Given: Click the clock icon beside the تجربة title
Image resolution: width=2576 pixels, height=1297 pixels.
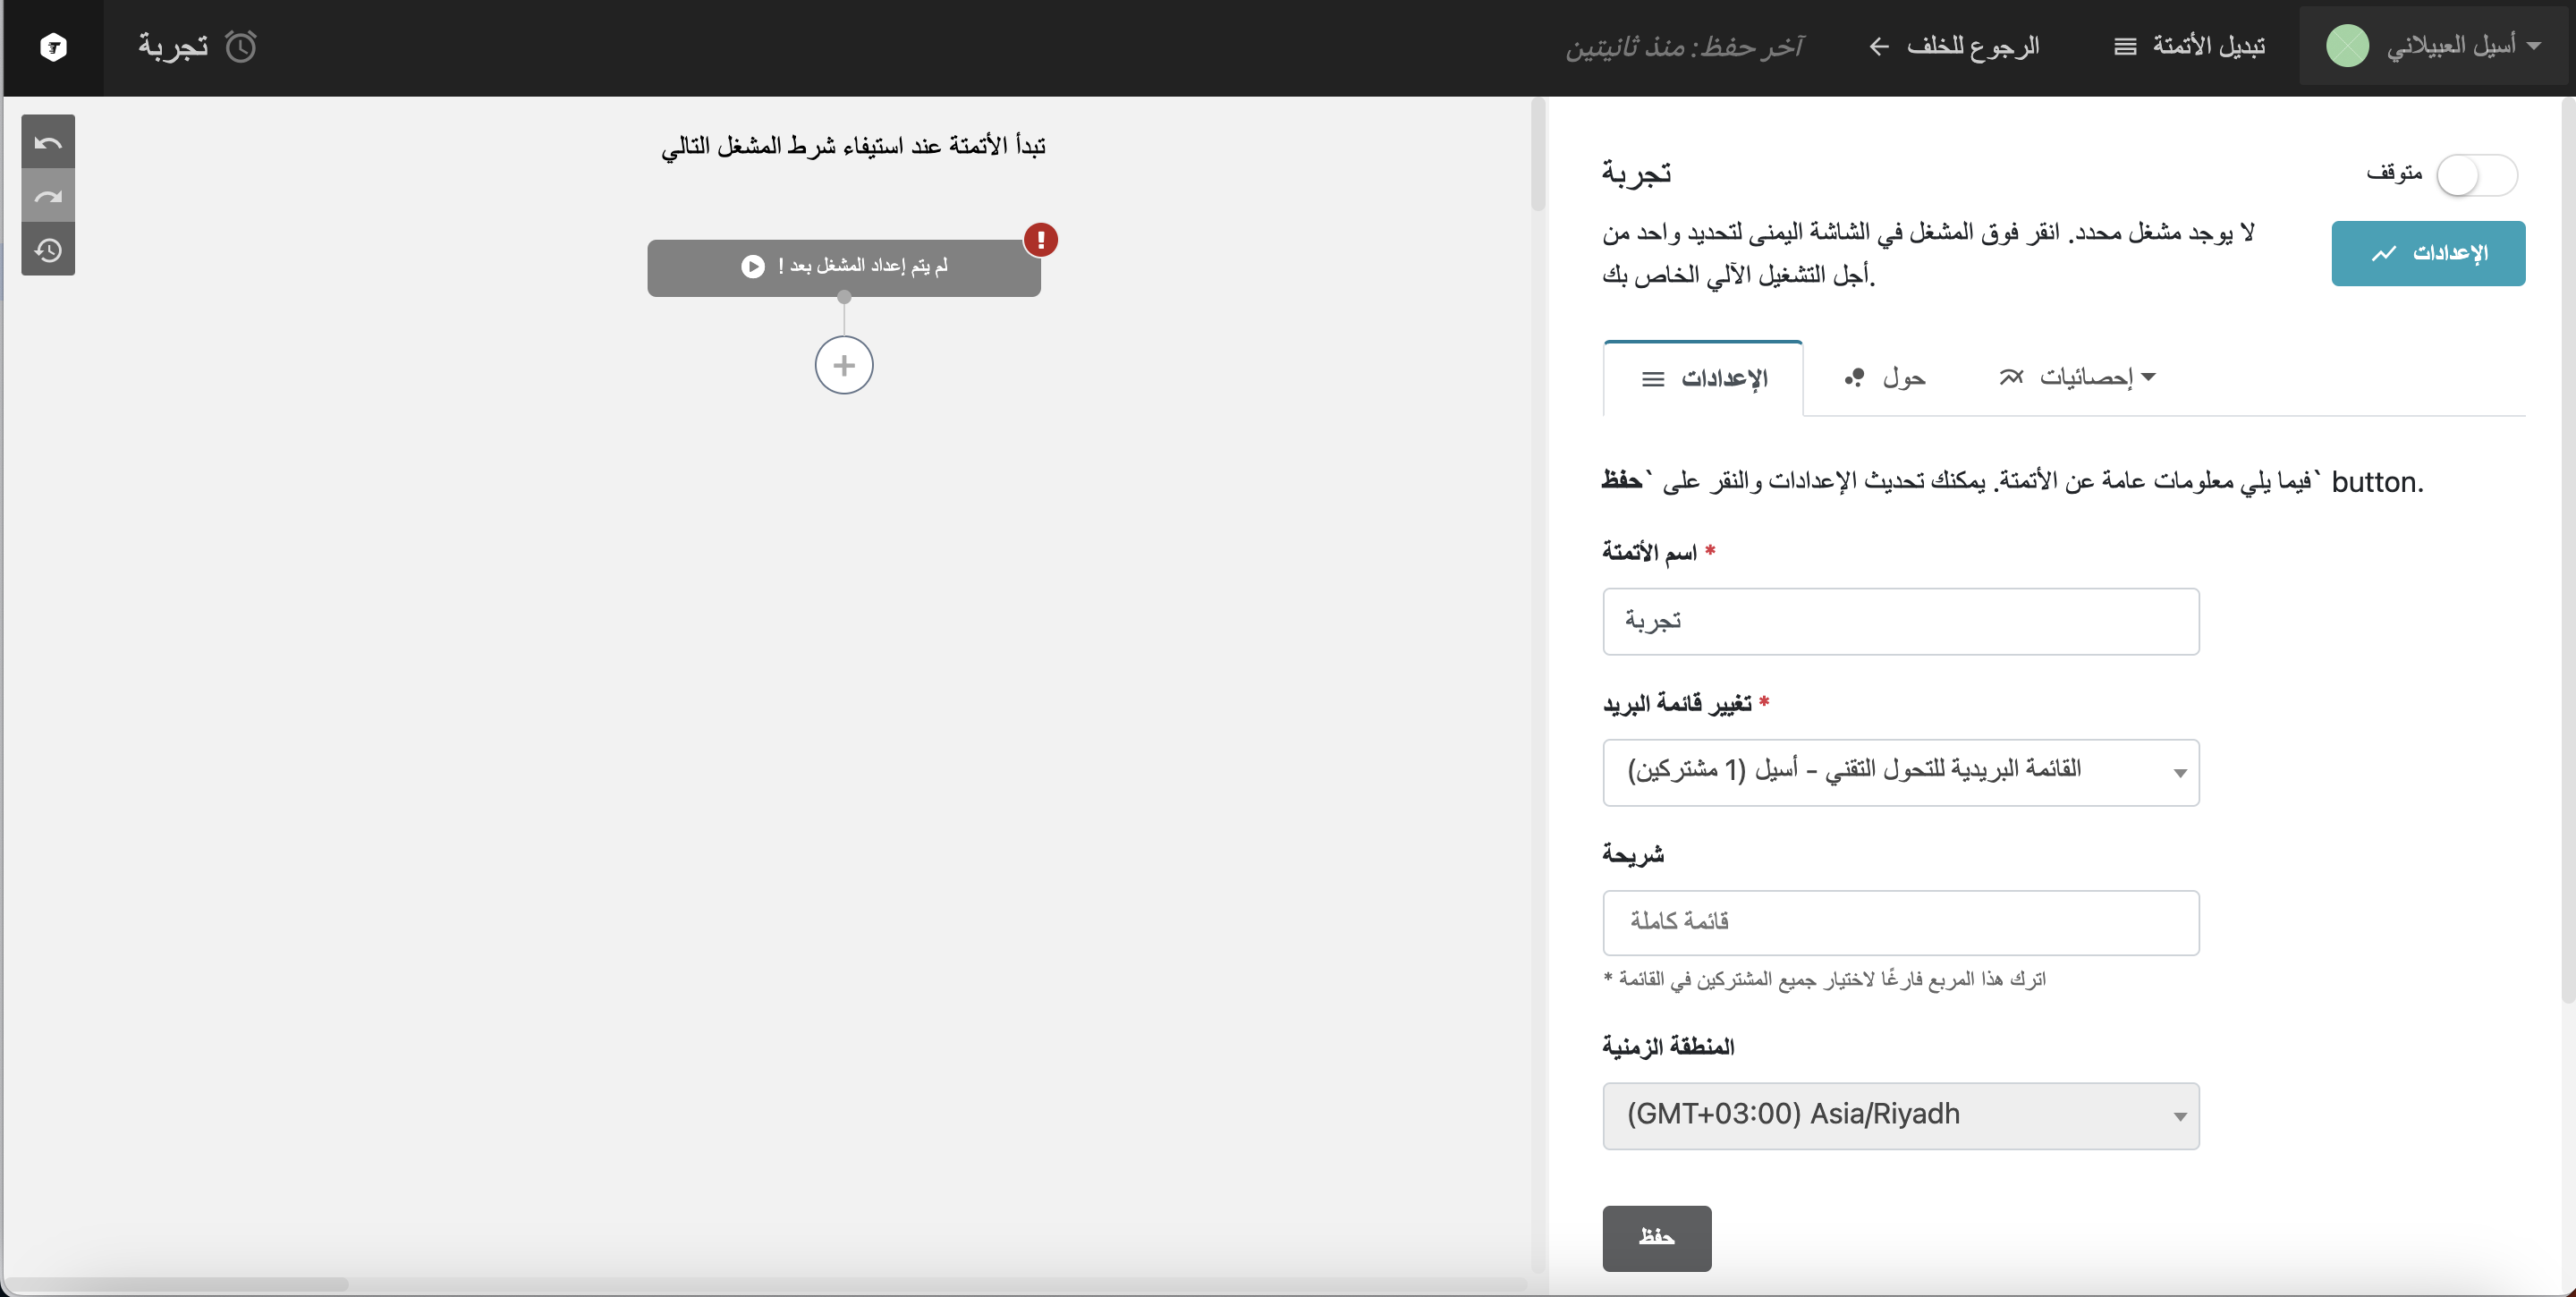Looking at the screenshot, I should [x=241, y=46].
